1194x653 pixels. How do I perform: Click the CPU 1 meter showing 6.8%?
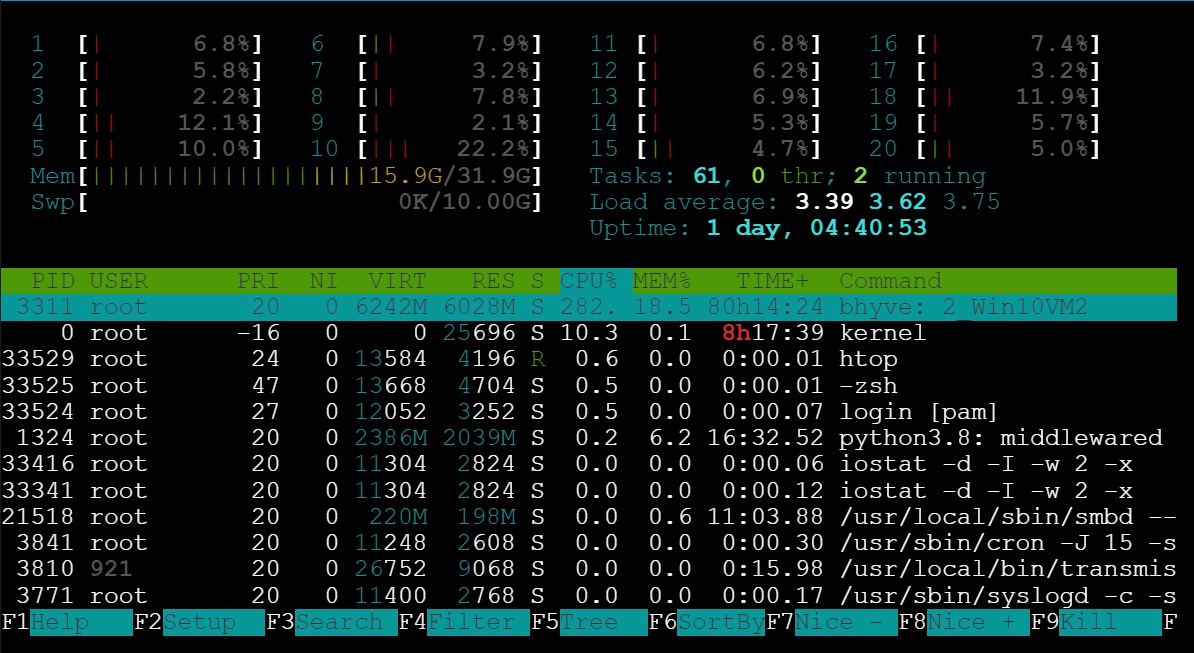tap(146, 44)
